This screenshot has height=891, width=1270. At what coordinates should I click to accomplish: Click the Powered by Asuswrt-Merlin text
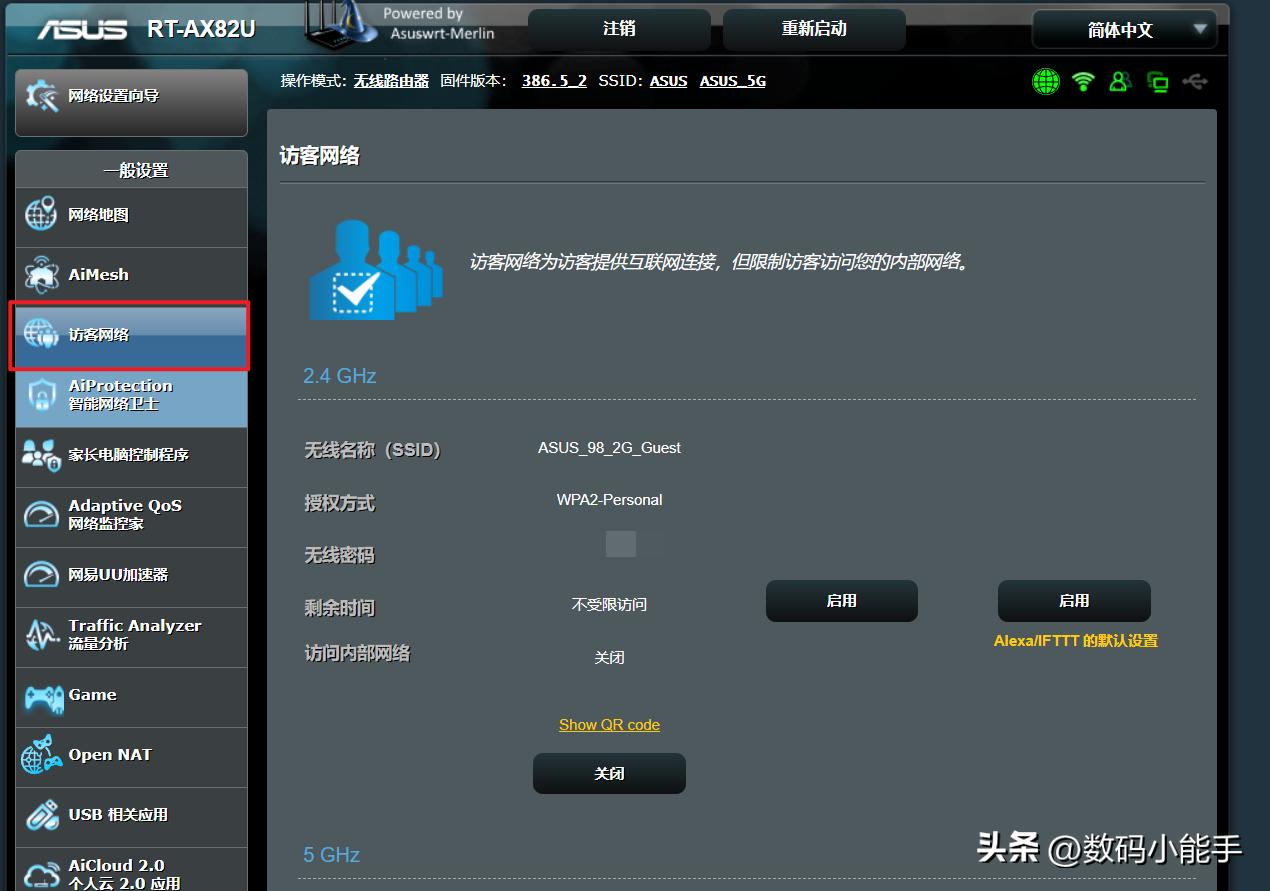438,24
